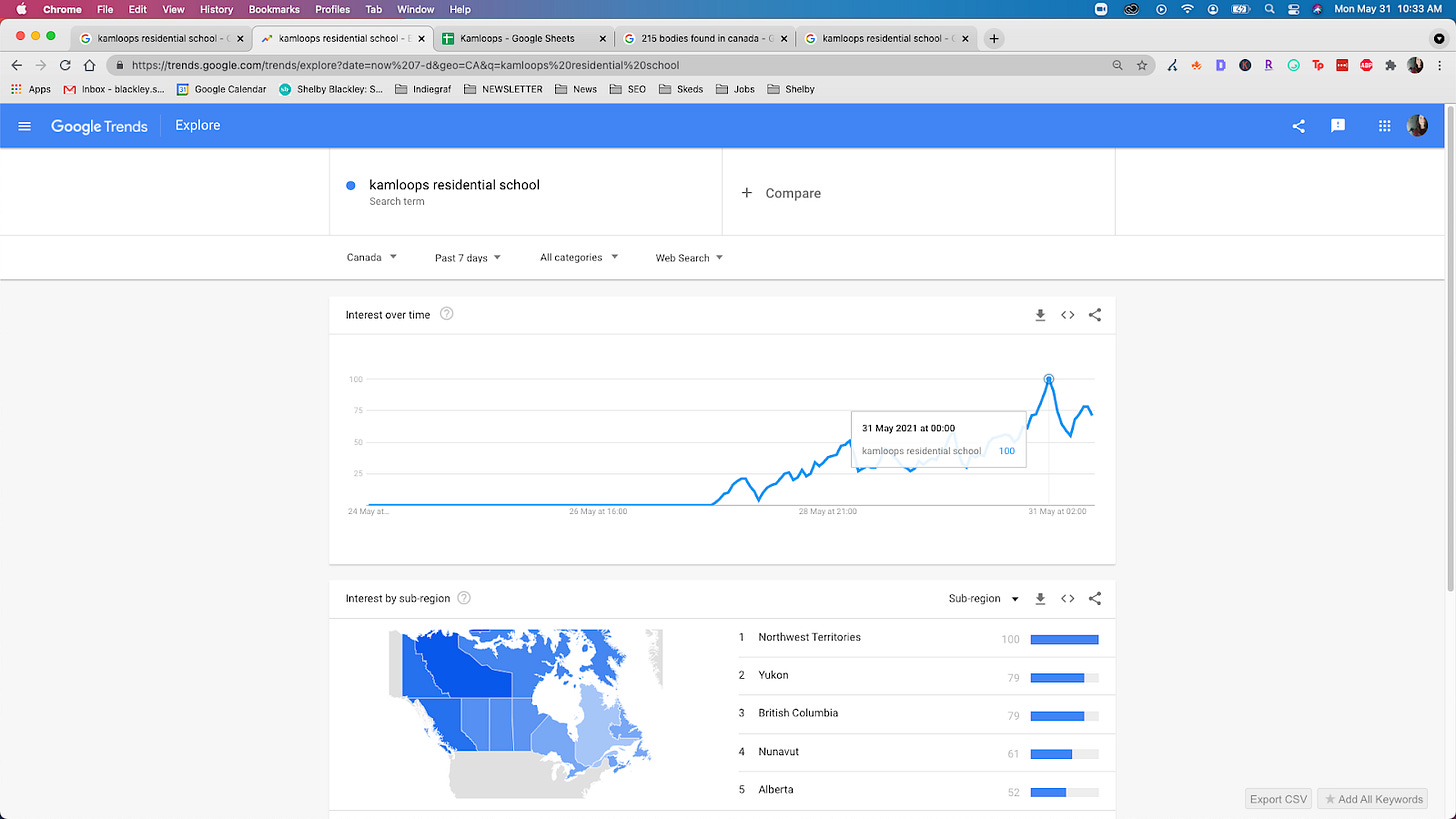This screenshot has height=819, width=1456.
Task: Open the macOS Spotlight search icon
Action: point(1270,9)
